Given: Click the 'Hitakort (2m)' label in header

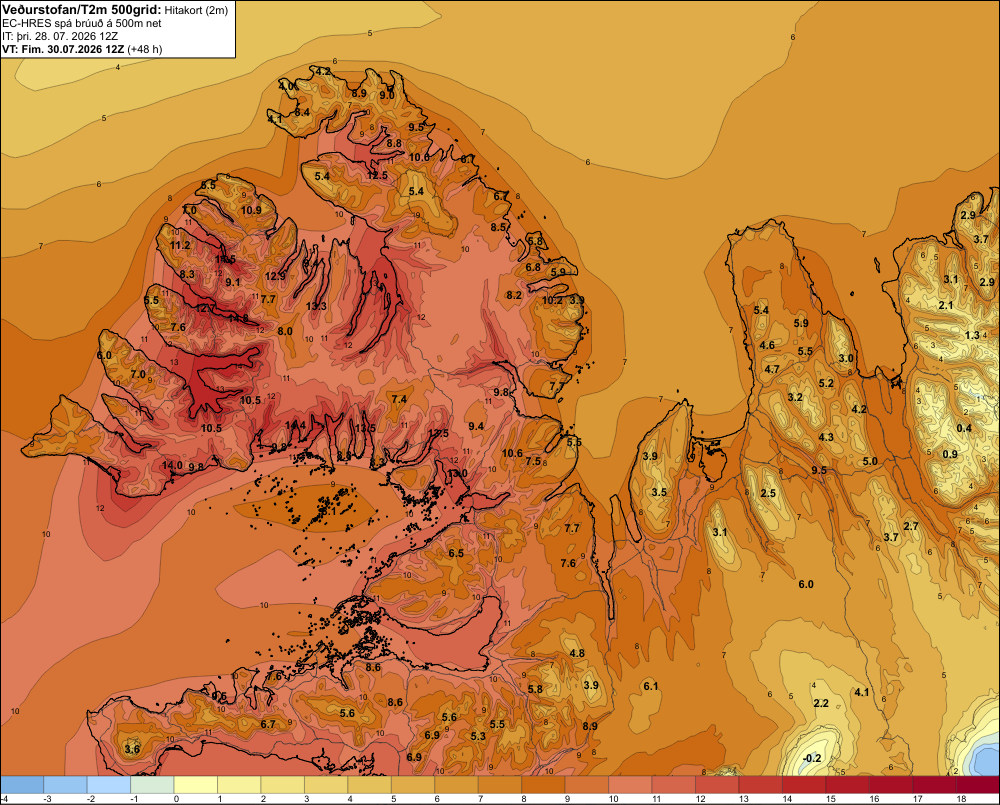Looking at the screenshot, I should point(196,10).
